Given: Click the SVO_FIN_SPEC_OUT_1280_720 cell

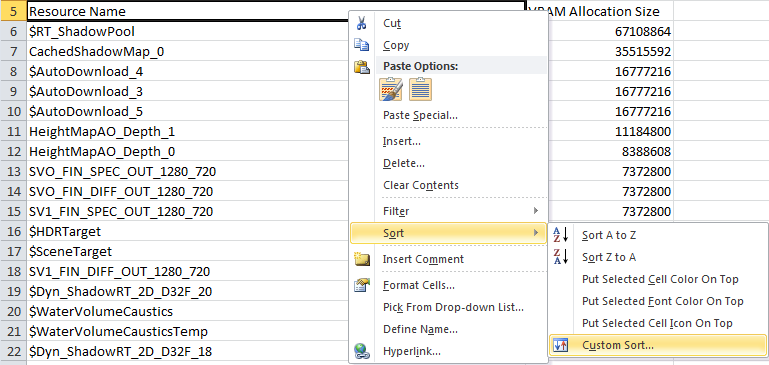Looking at the screenshot, I should tap(187, 172).
